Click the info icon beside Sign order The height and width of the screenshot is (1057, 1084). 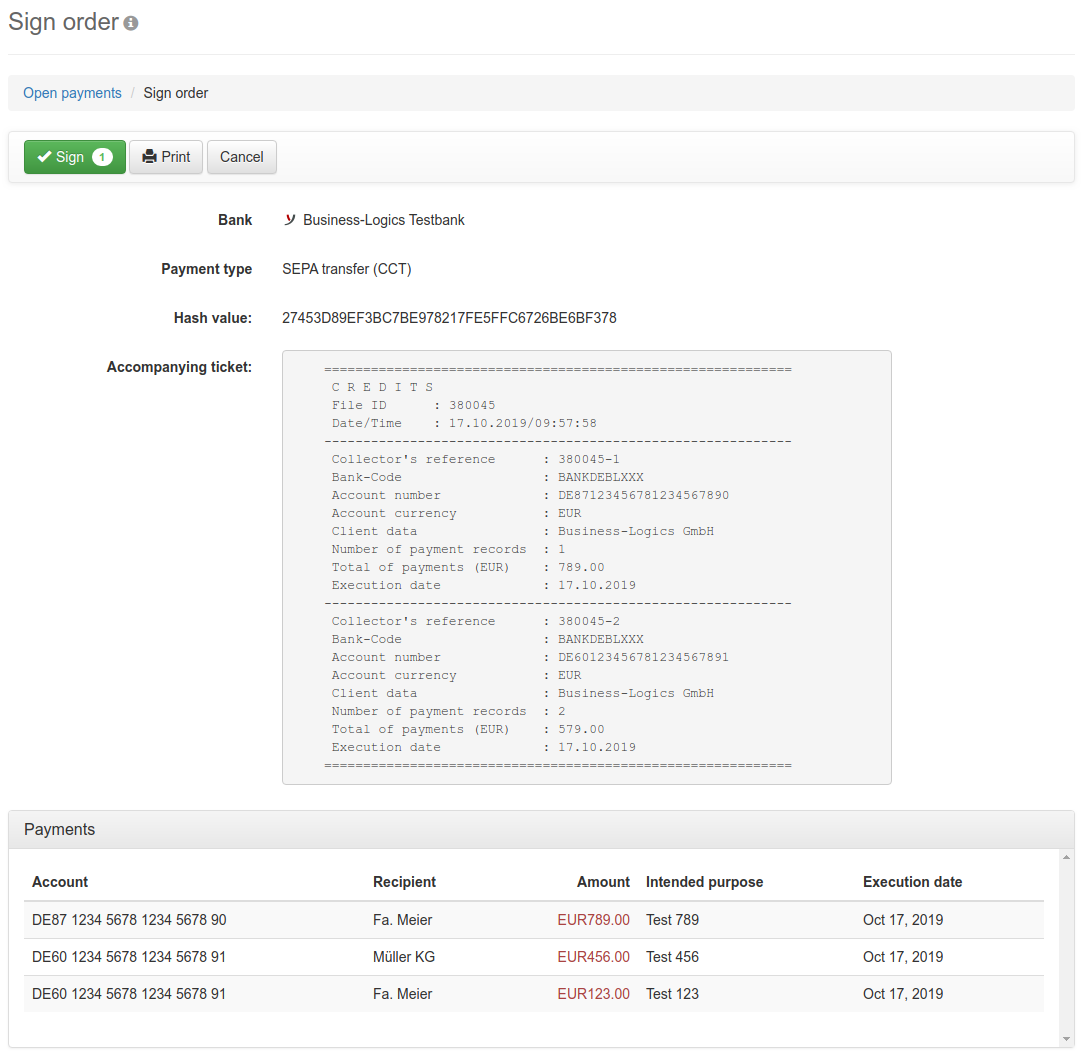point(131,23)
